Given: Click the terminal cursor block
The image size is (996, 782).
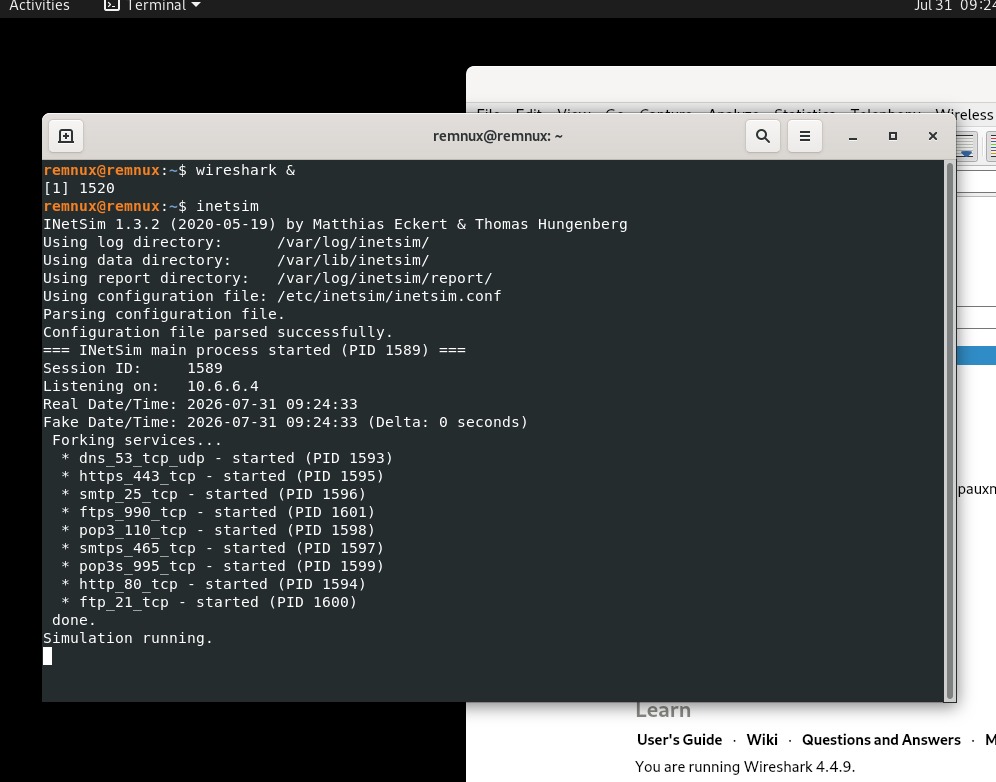Looking at the screenshot, I should click(48, 656).
